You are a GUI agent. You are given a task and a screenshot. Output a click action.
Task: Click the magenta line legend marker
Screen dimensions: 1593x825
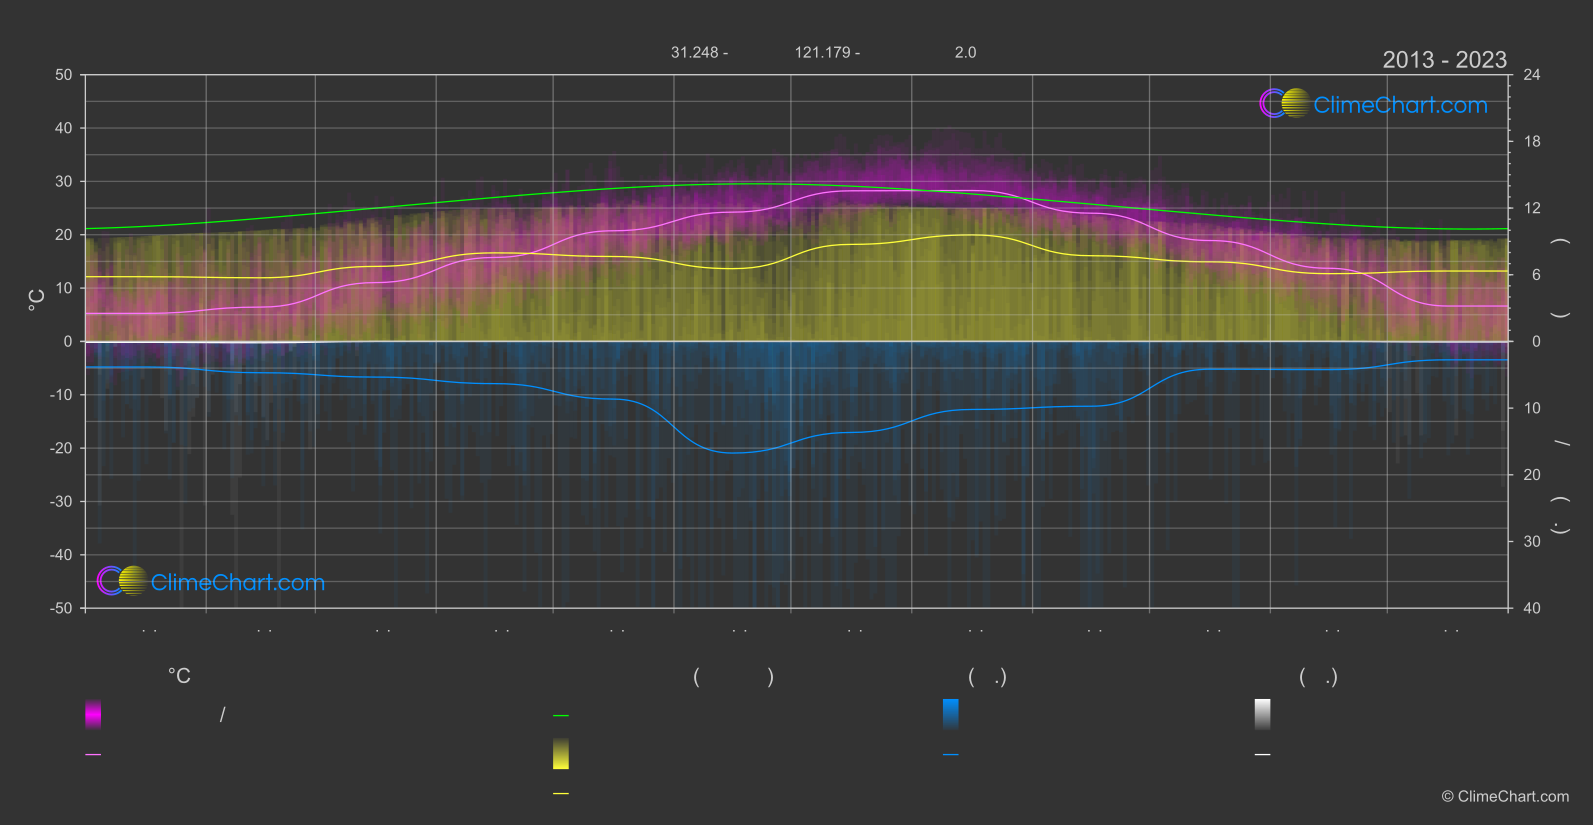click(x=93, y=755)
